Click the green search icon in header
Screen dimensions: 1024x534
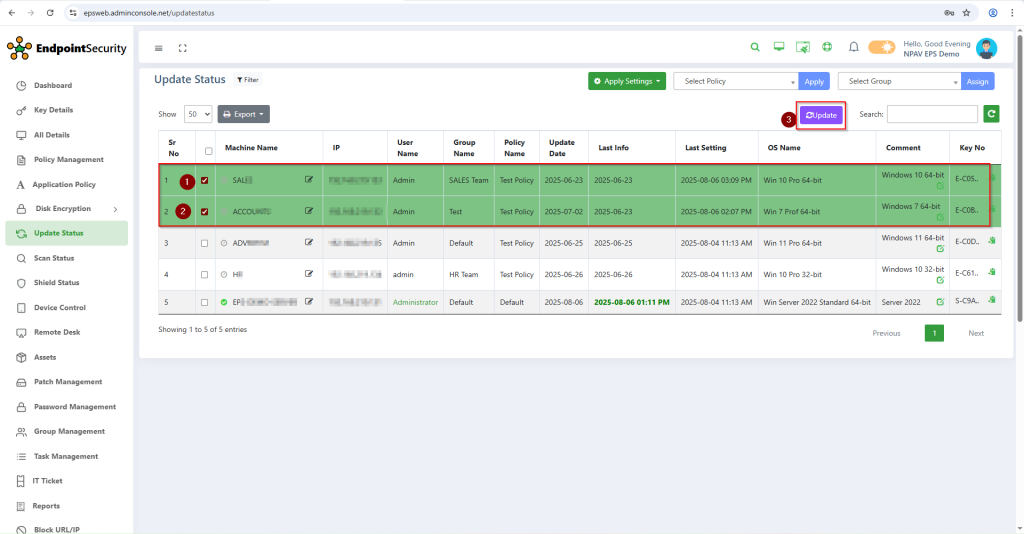(755, 47)
